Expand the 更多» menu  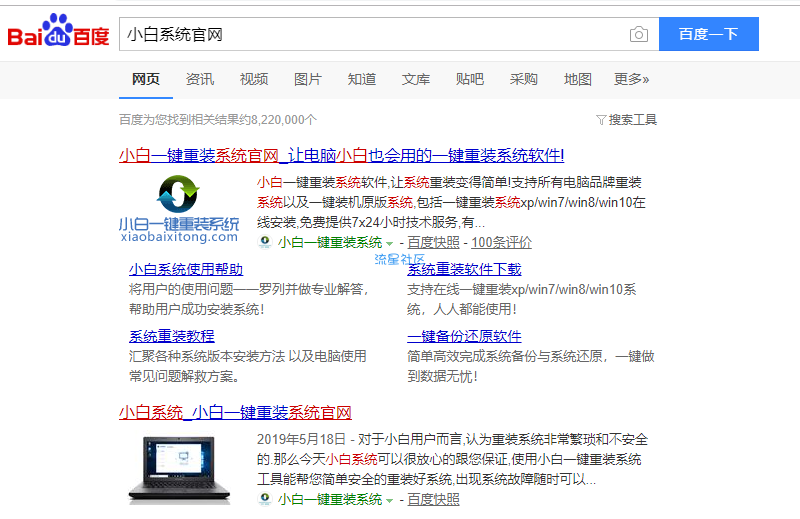coord(632,79)
